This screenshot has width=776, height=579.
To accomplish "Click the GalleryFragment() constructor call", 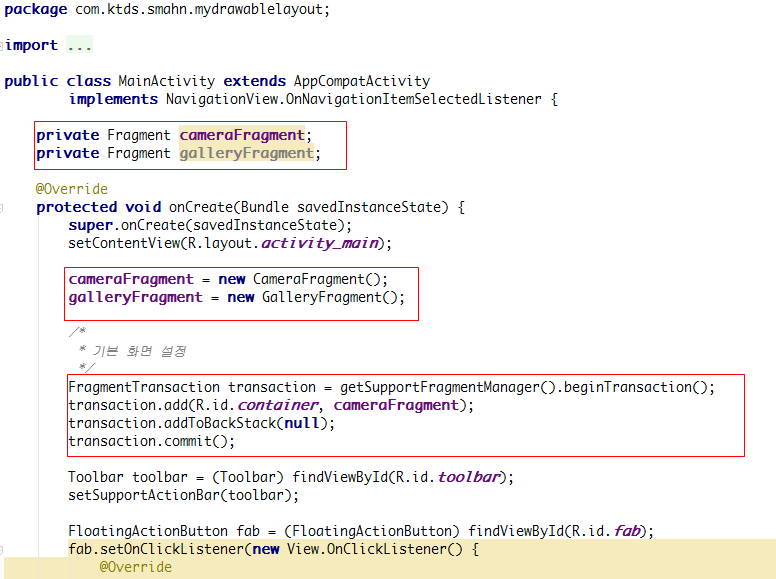I will tap(330, 297).
